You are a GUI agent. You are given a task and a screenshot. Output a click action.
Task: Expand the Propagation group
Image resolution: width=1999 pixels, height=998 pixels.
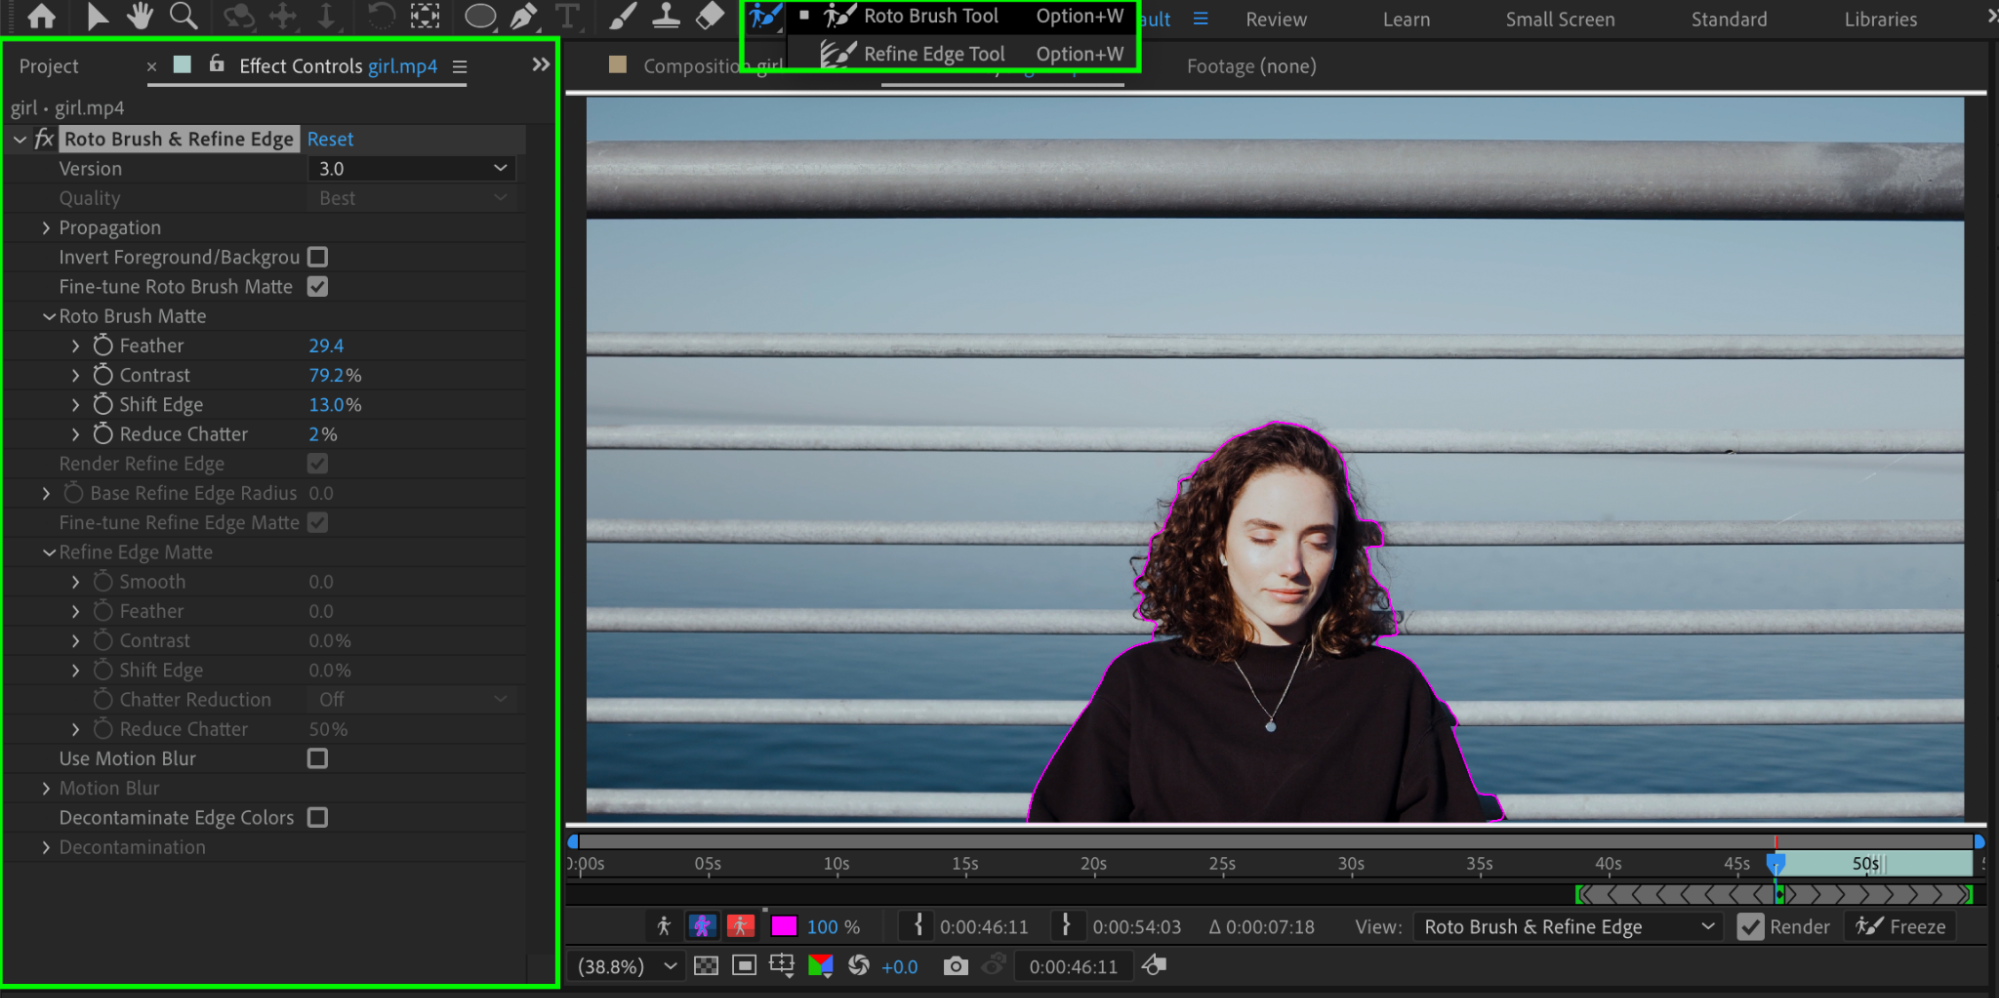pos(46,228)
